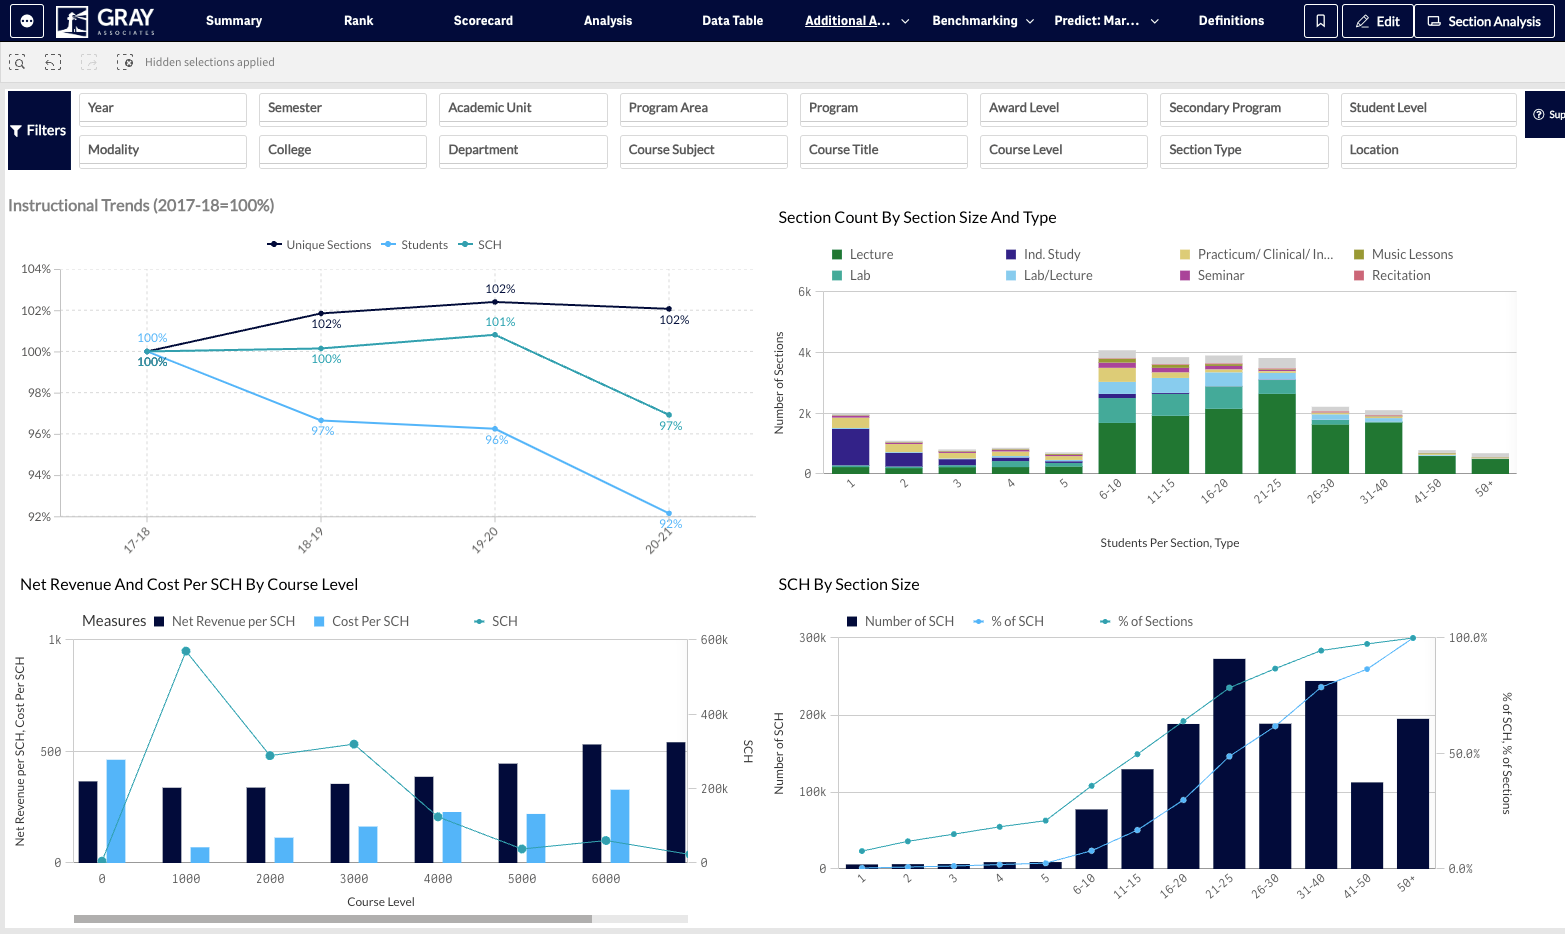
Task: Open the Data Table tab
Action: pyautogui.click(x=732, y=21)
